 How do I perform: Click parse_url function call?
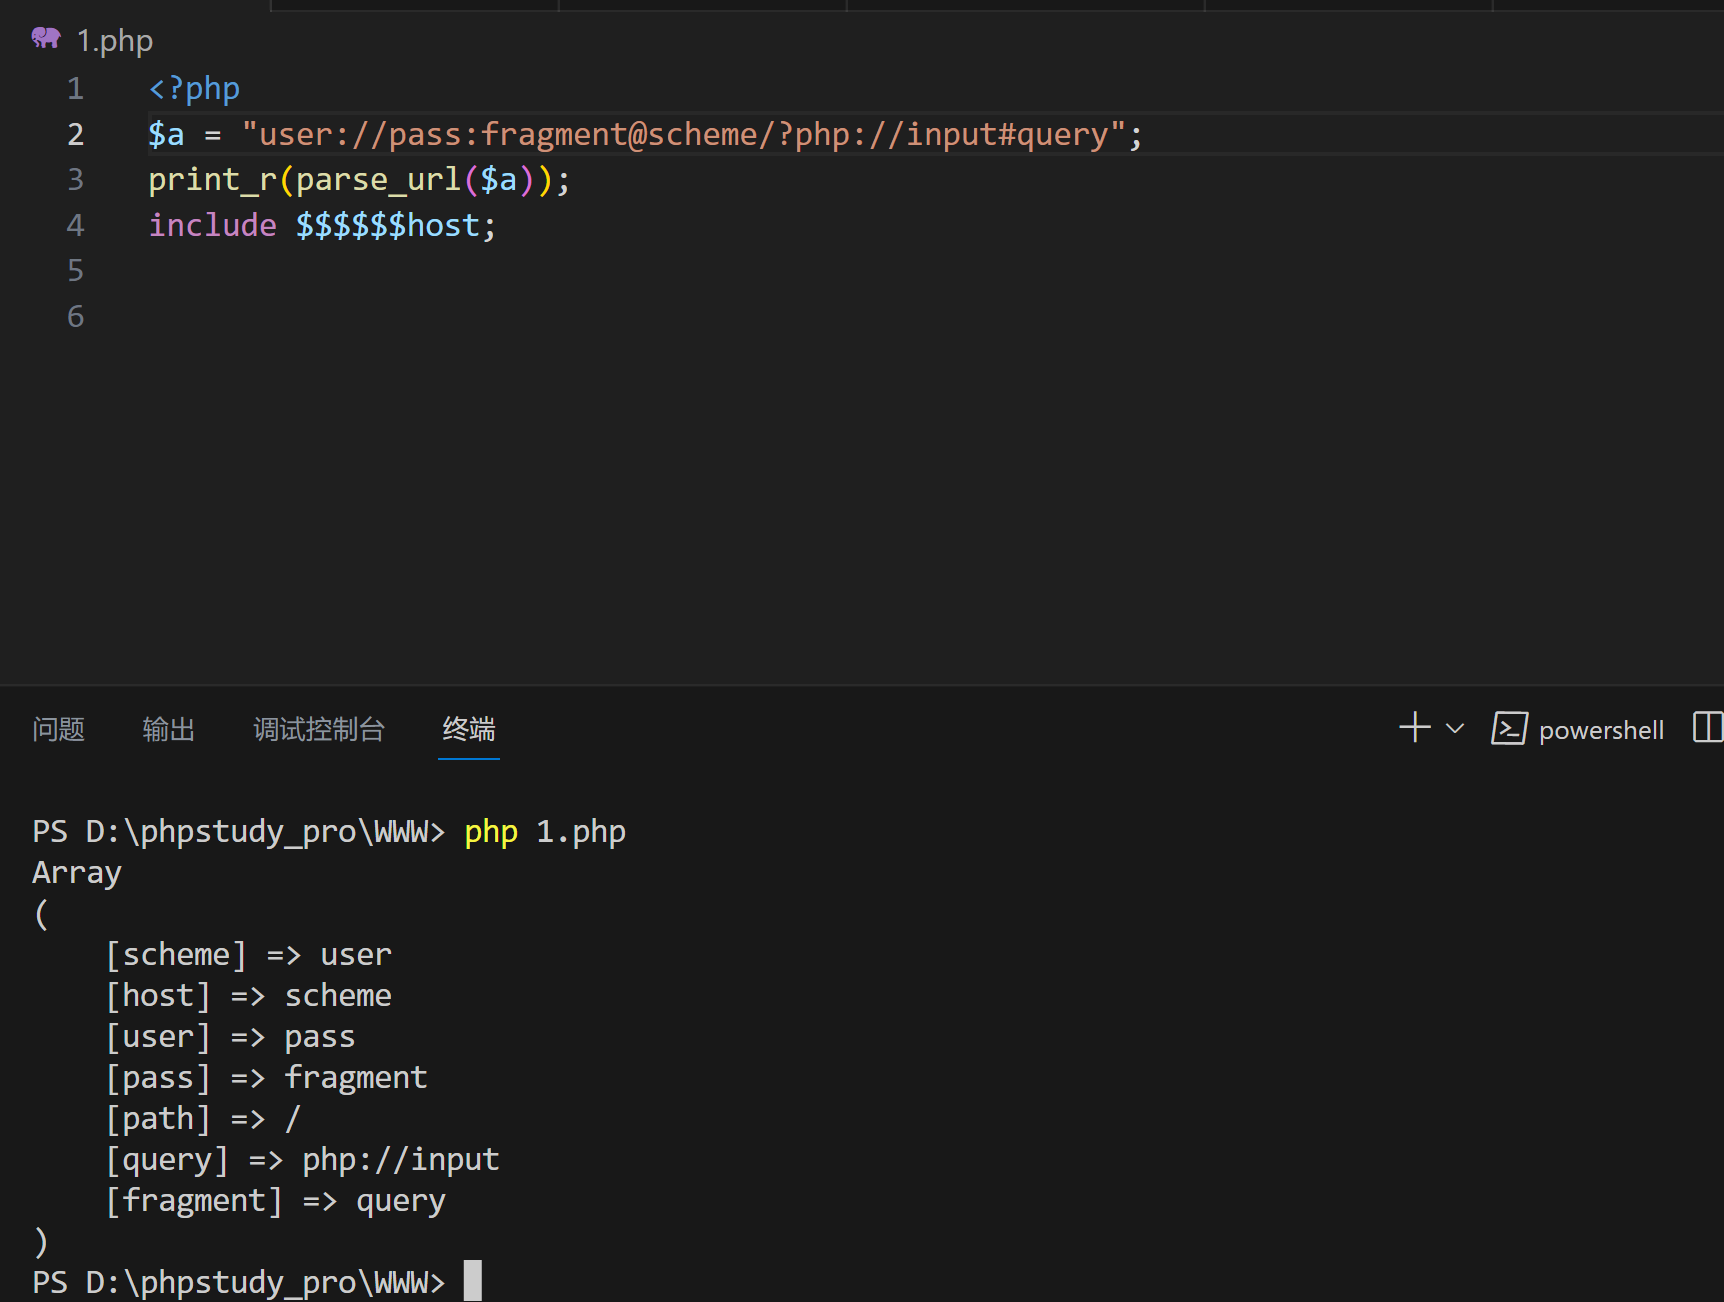tap(378, 180)
